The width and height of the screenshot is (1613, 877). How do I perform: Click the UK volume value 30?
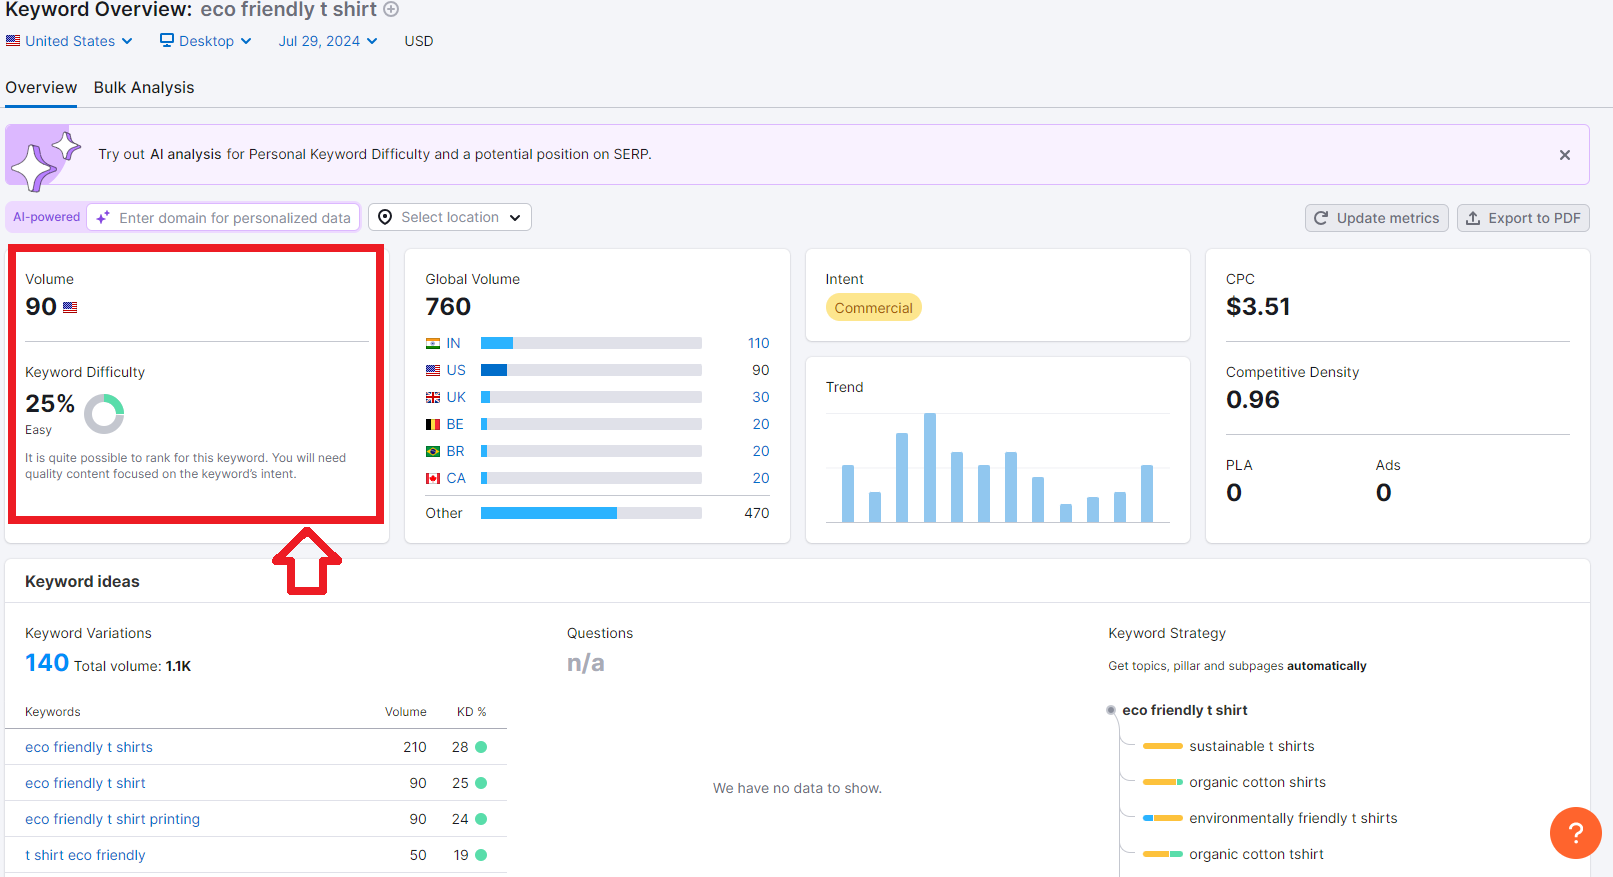761,397
